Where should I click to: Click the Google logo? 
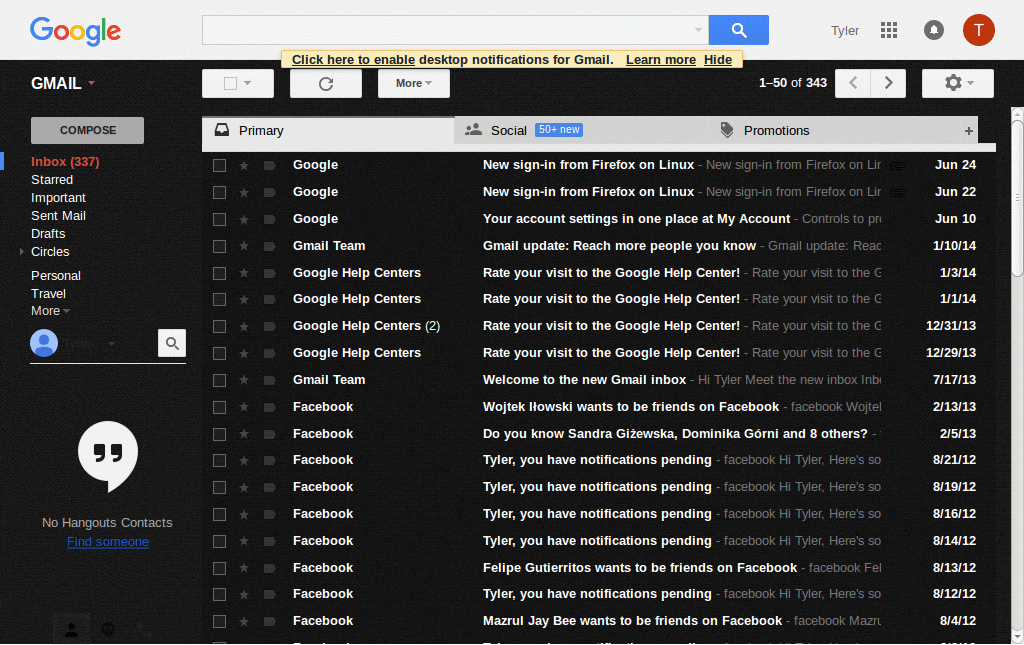point(75,31)
